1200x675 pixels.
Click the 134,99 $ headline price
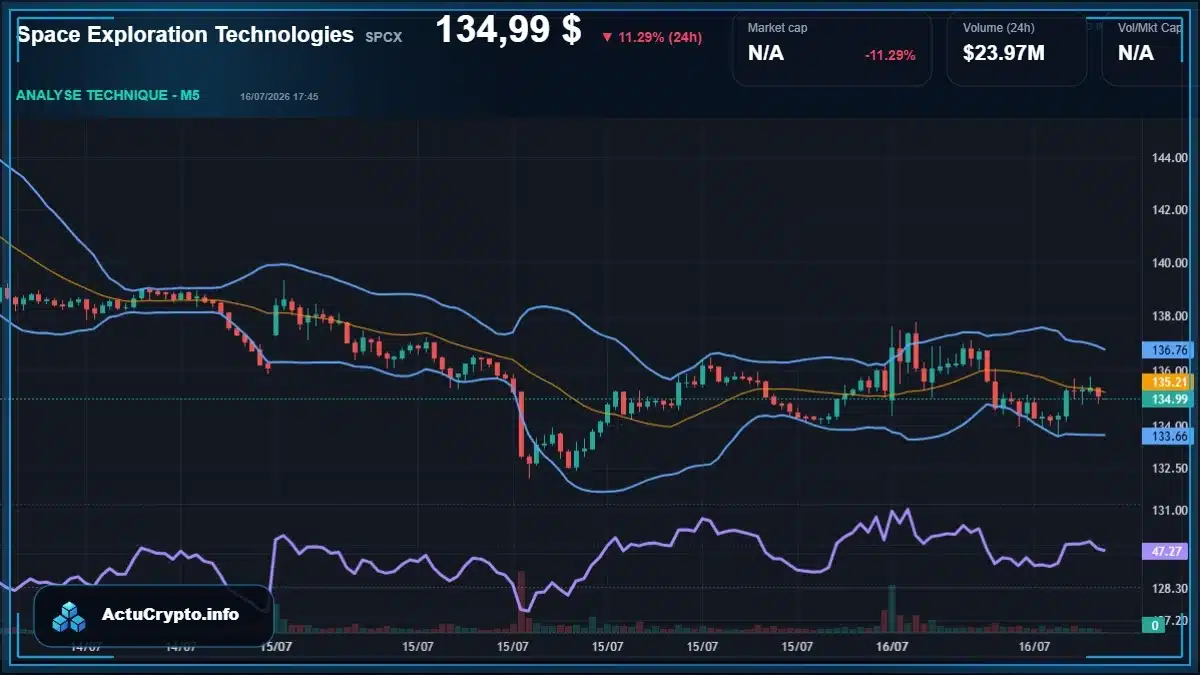tap(508, 30)
